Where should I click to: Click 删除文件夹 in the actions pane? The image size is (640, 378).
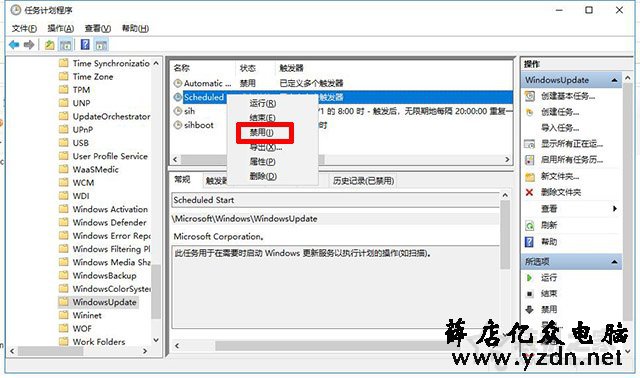click(x=561, y=192)
